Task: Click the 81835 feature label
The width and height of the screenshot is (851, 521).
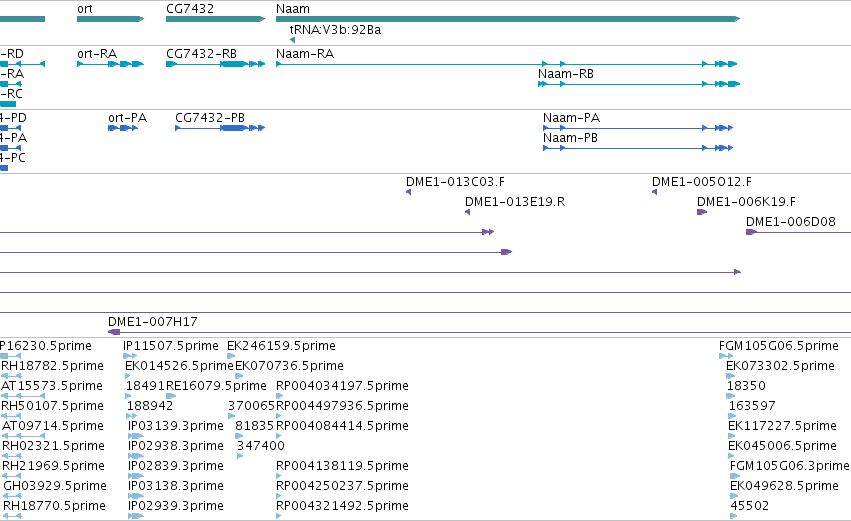Action: pos(254,426)
